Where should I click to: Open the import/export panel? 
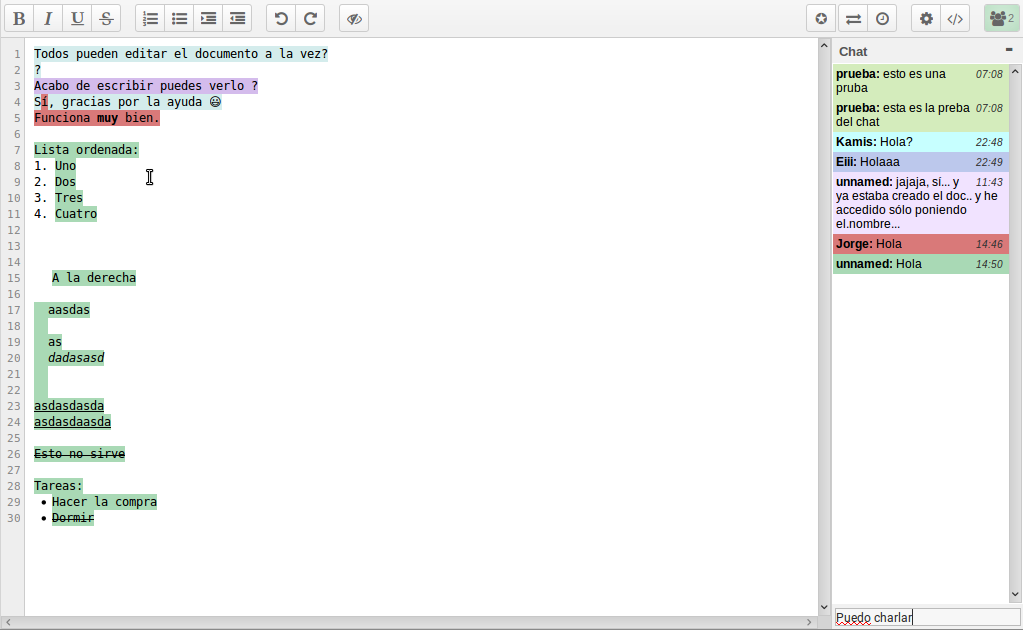[852, 18]
